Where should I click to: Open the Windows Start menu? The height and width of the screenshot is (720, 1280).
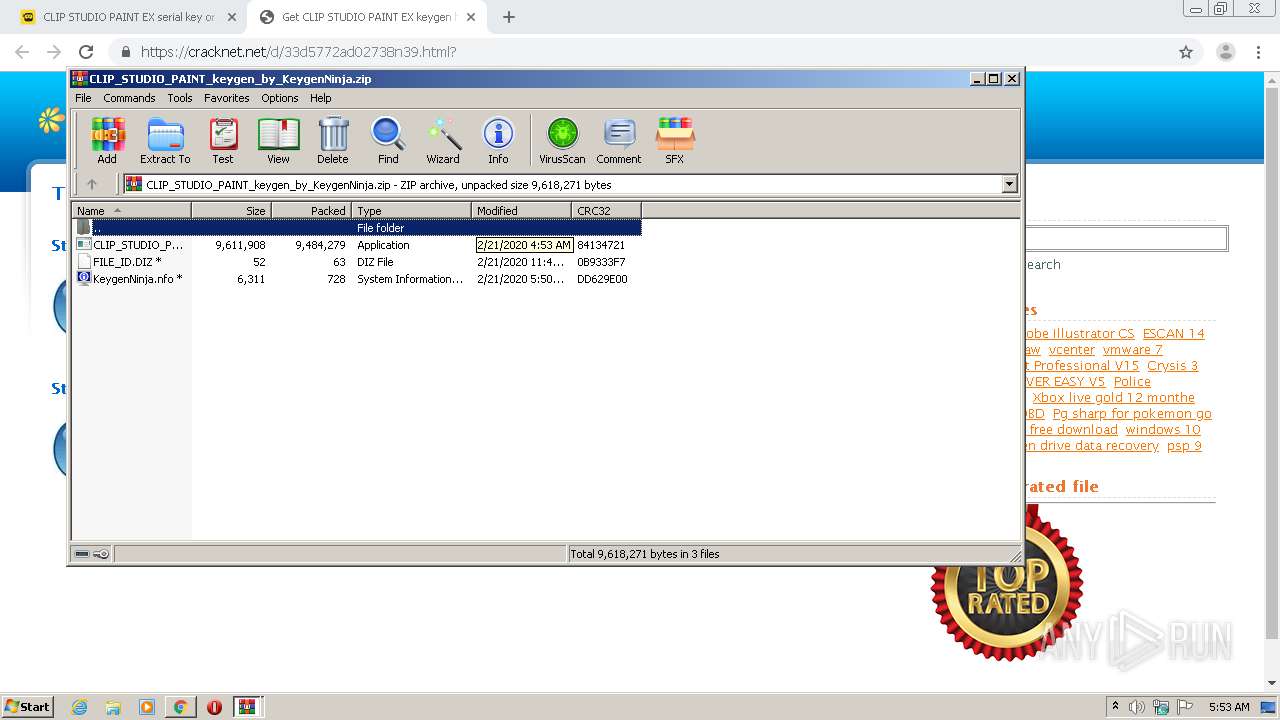[x=28, y=706]
